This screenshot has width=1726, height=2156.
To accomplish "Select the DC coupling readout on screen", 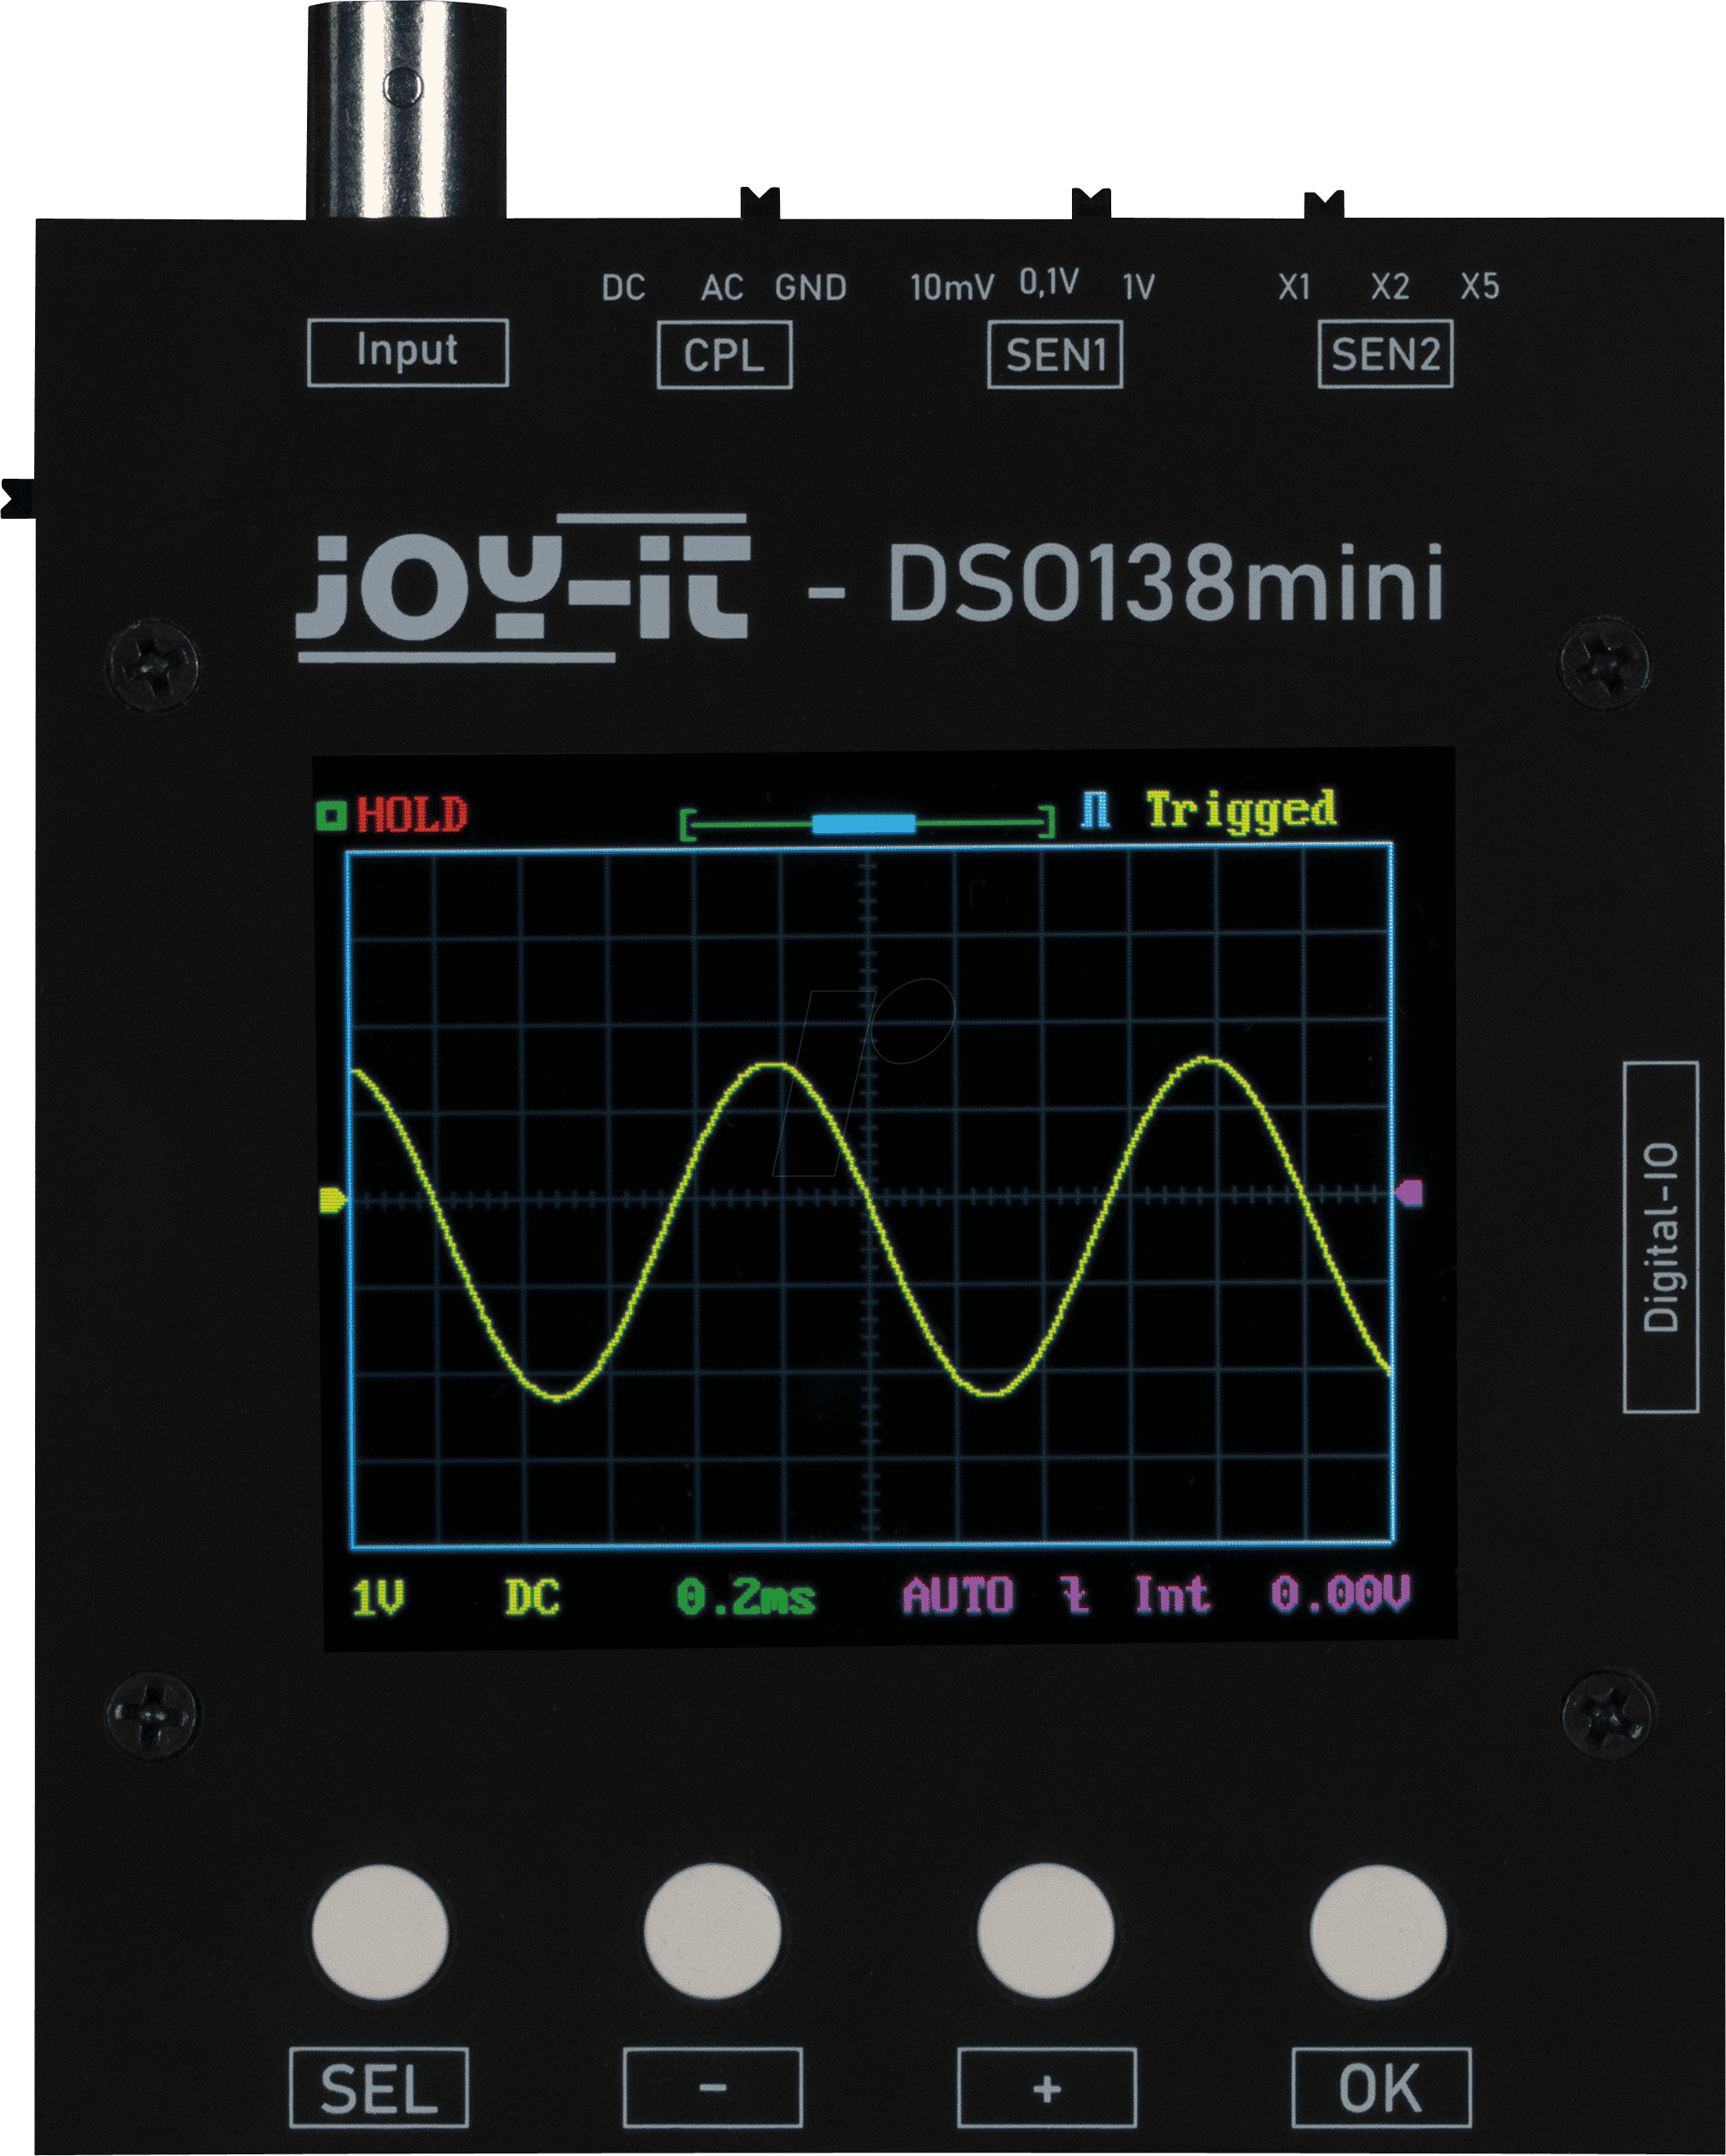I will click(x=532, y=1597).
